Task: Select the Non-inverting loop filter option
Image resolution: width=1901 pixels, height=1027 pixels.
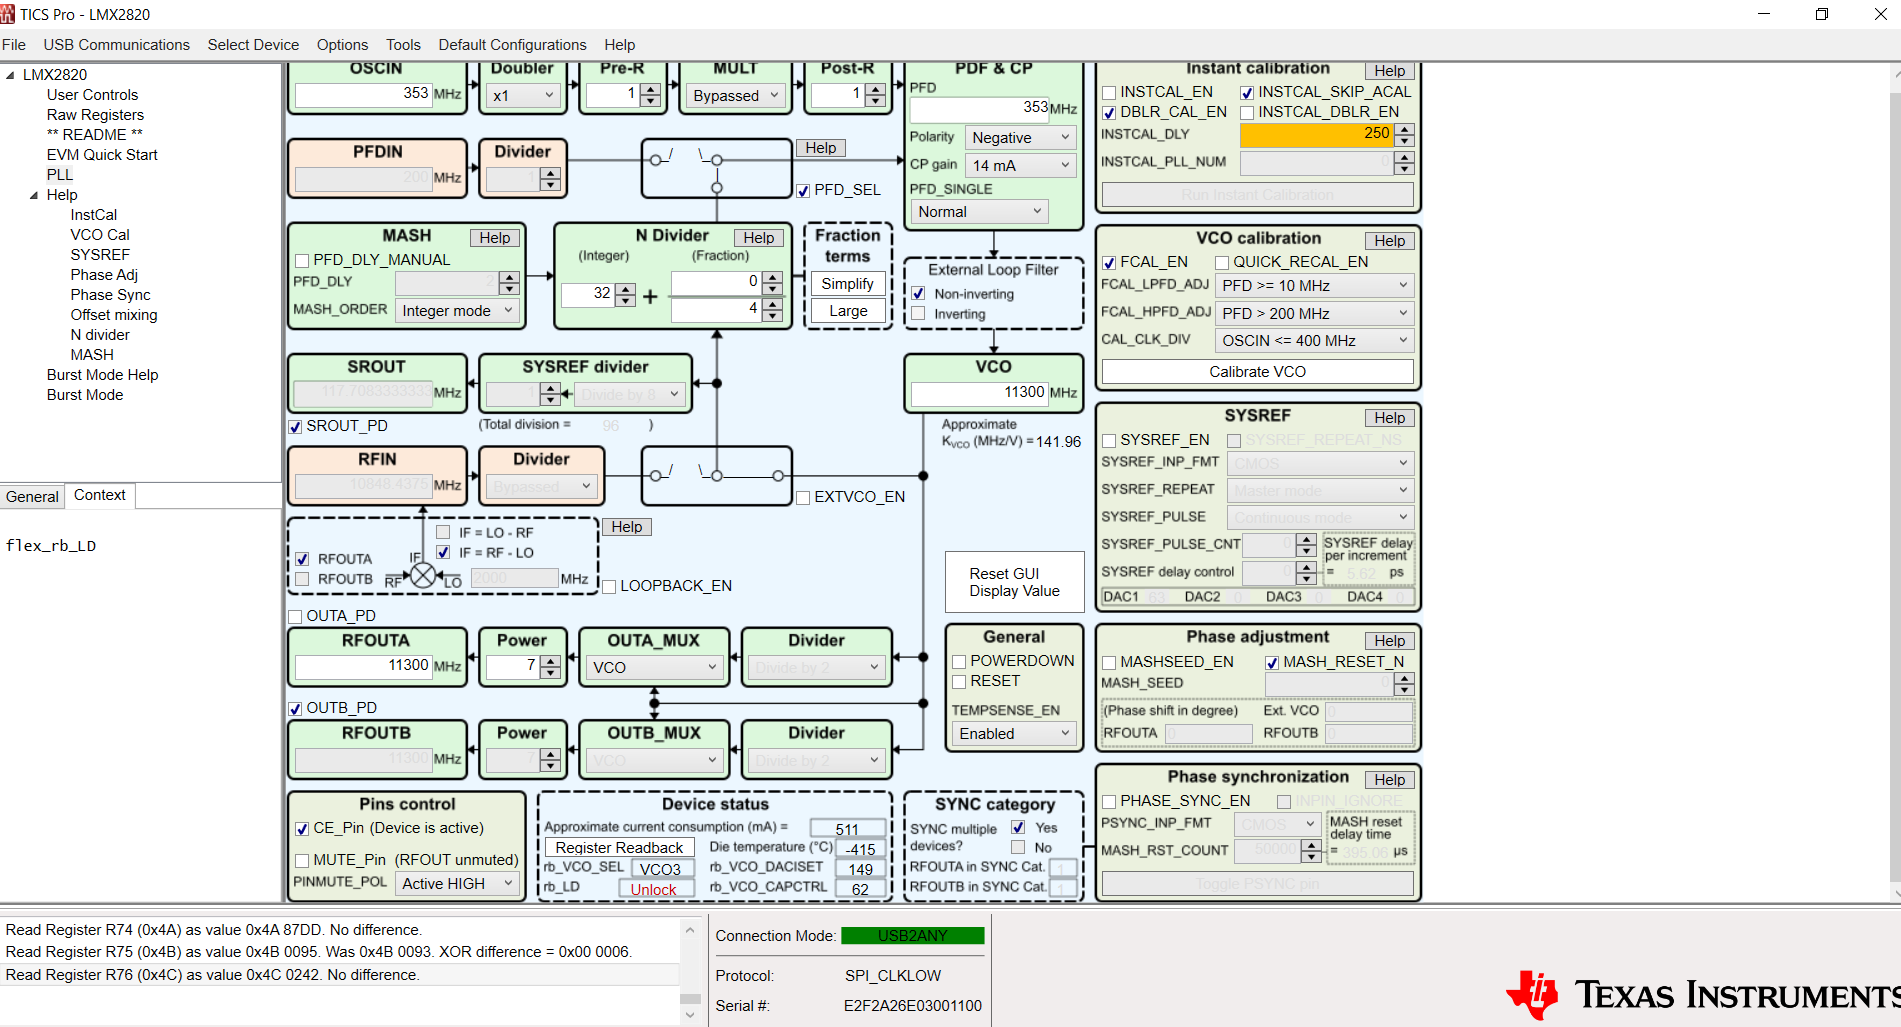Action: point(918,294)
